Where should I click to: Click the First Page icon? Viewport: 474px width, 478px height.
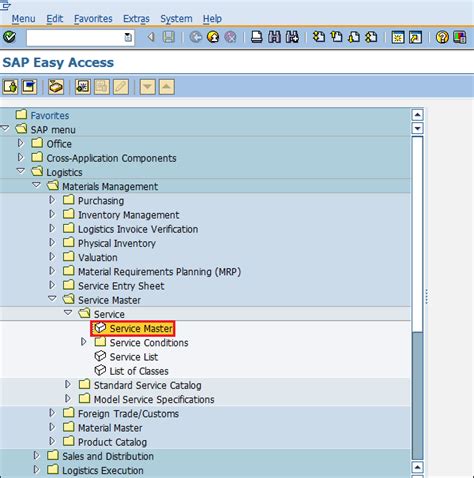(x=319, y=37)
